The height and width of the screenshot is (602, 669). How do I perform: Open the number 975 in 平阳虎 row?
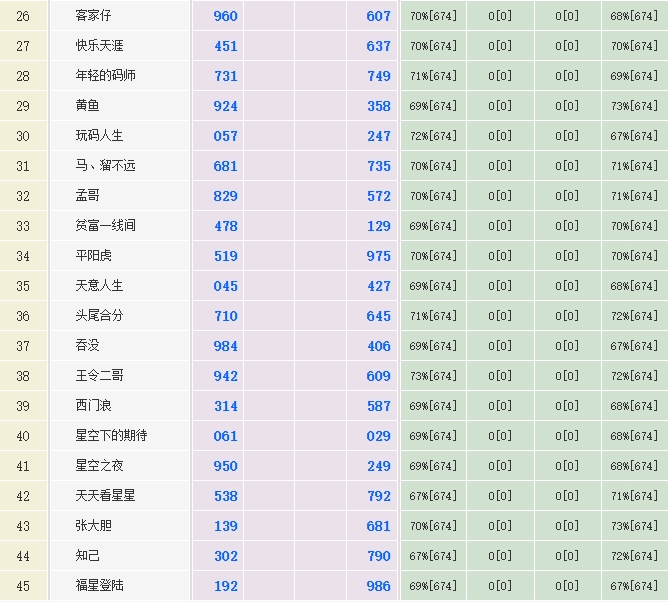tap(378, 256)
